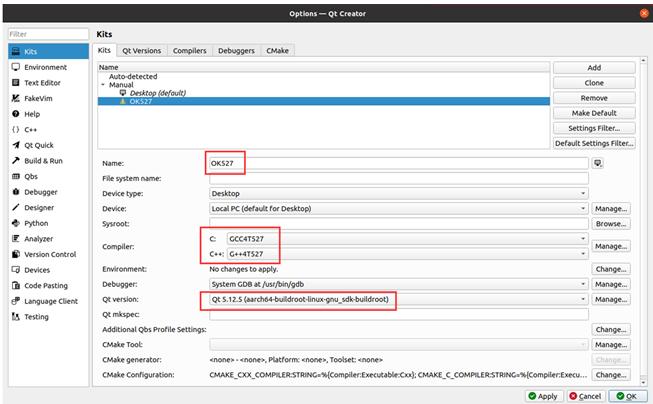
Task: Click Browse... next to Sysroot
Action: click(611, 224)
